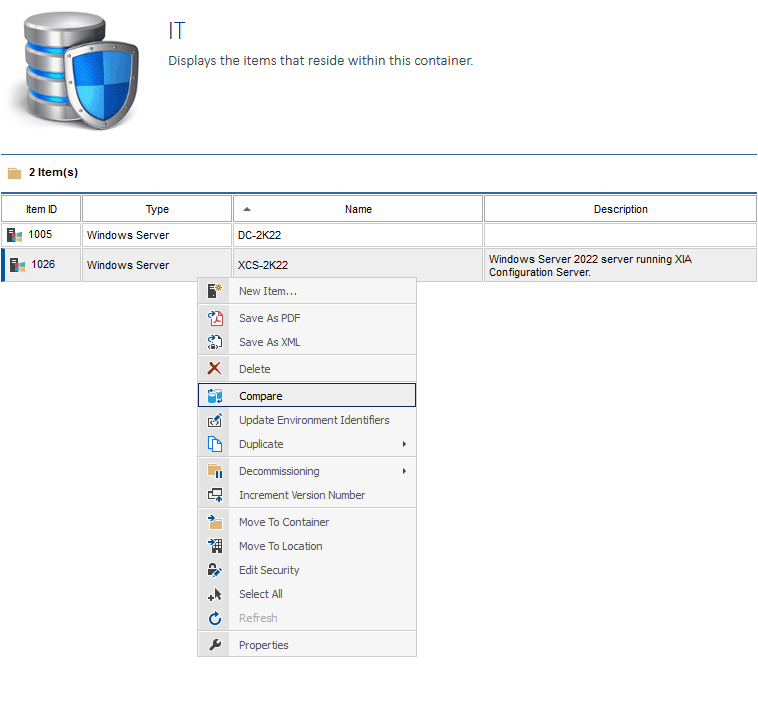Select the XCS-2K22 description cell

click(620, 265)
